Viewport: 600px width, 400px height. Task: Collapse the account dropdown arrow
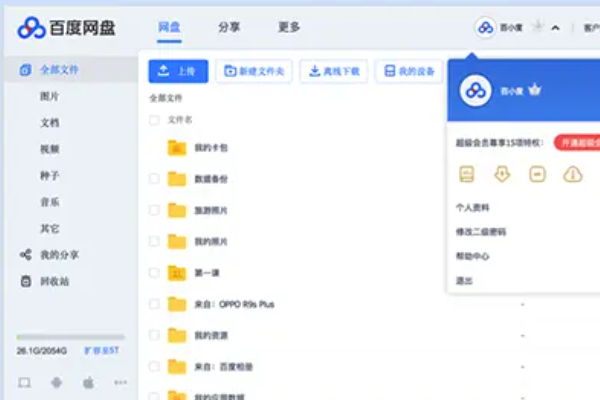click(x=556, y=28)
